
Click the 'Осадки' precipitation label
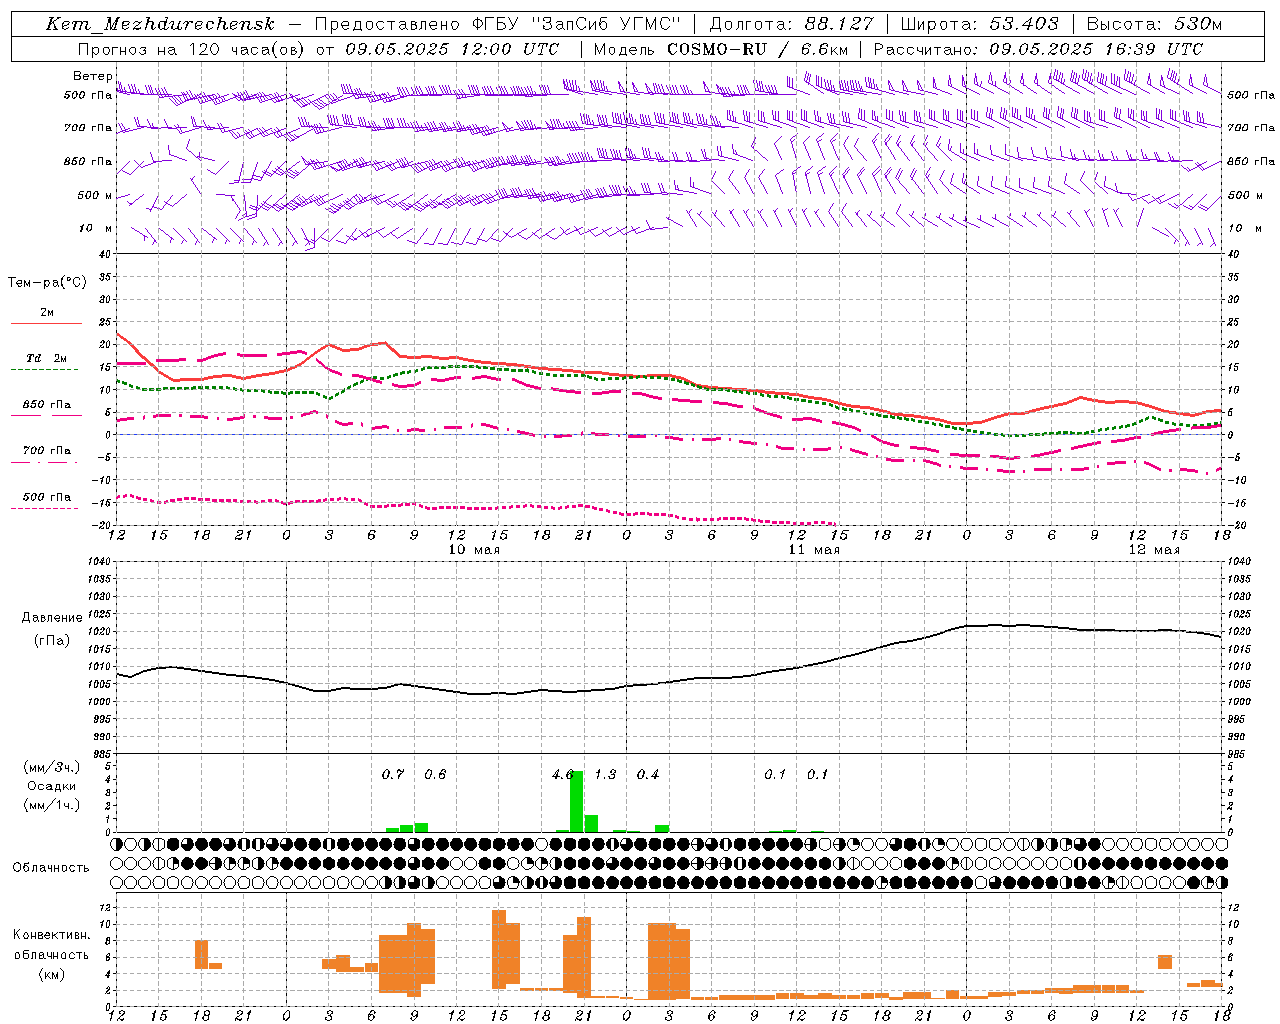pyautogui.click(x=52, y=786)
